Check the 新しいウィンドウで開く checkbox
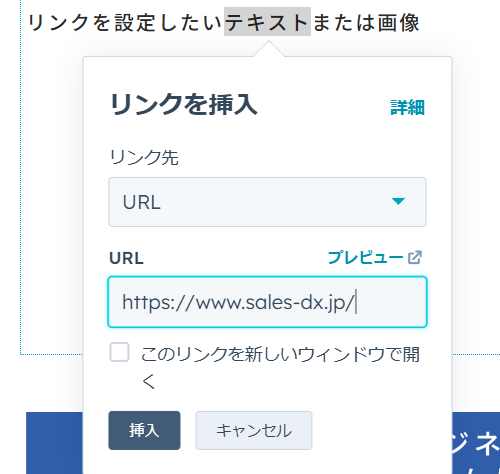The width and height of the screenshot is (500, 474). point(119,352)
